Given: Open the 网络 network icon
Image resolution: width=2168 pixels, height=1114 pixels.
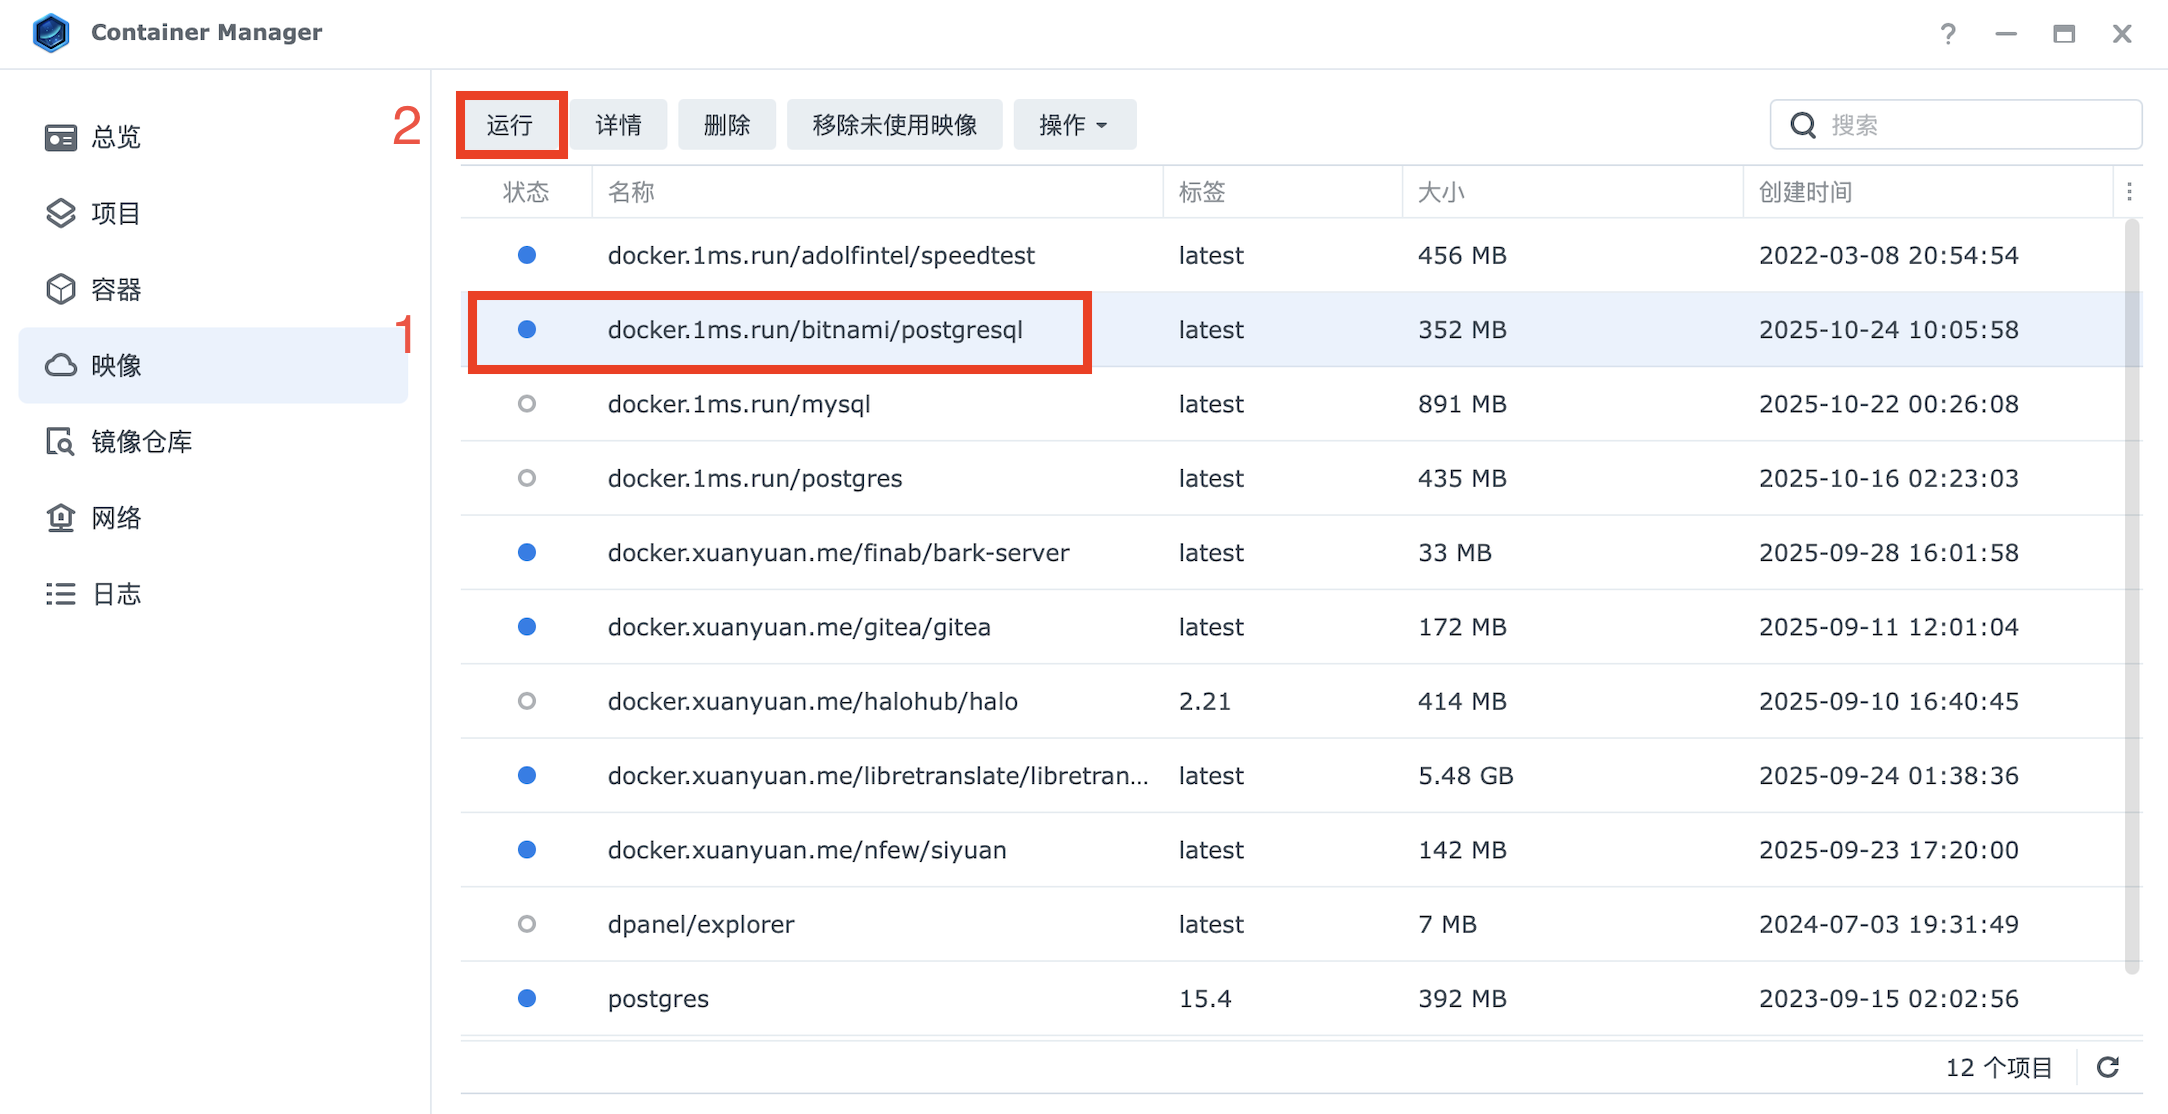Looking at the screenshot, I should (x=61, y=518).
